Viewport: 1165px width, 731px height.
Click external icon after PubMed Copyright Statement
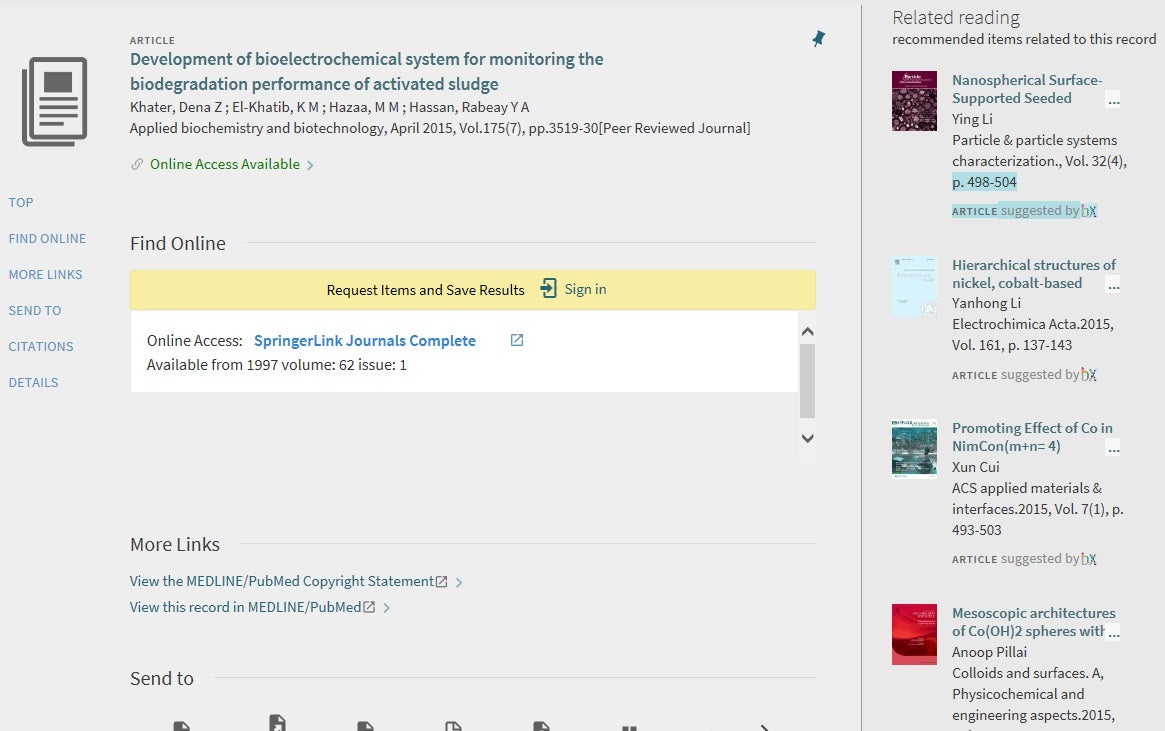click(442, 581)
